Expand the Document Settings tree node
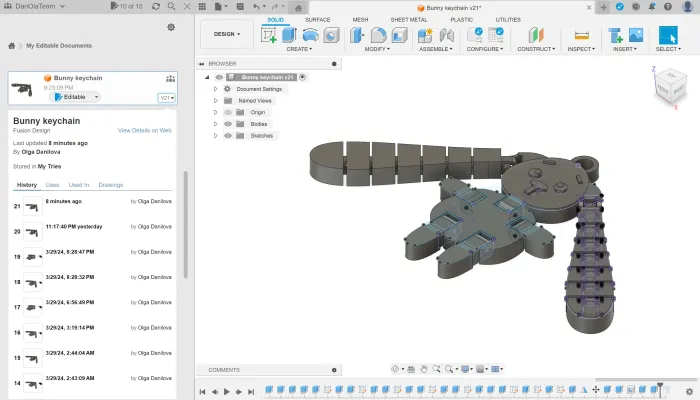Screen dimensions: 700x400 click(215, 89)
